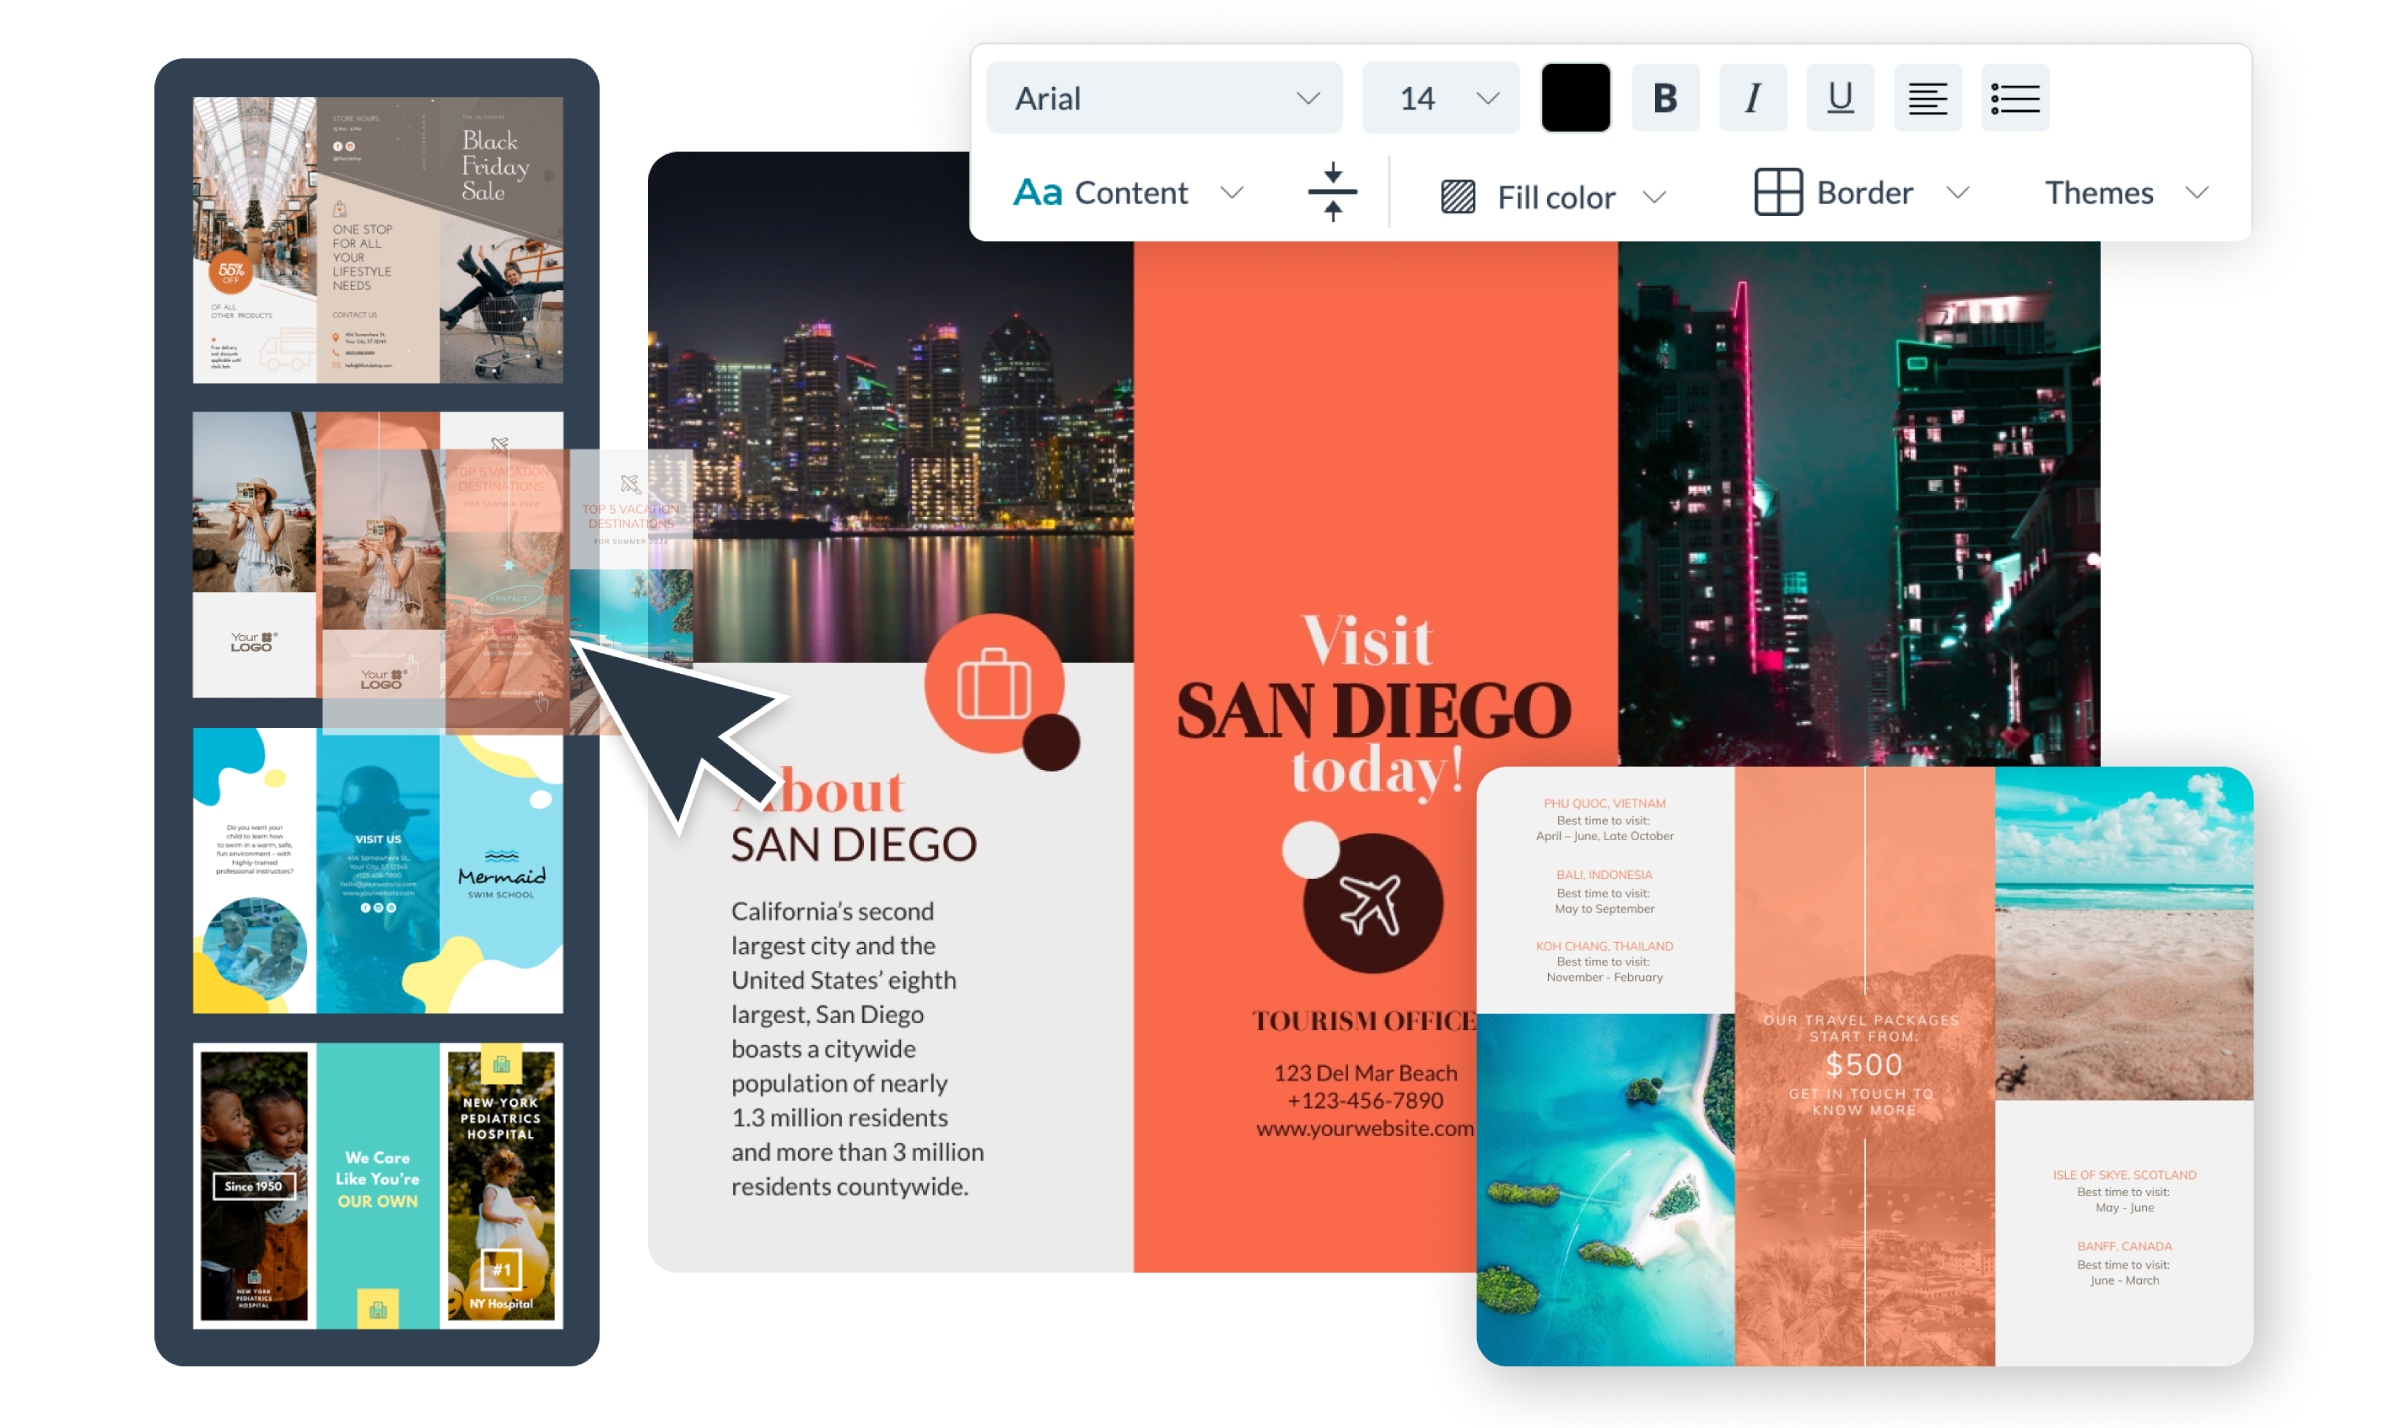Select the suitcase icon graphic
2384x1428 pixels.
click(x=995, y=685)
